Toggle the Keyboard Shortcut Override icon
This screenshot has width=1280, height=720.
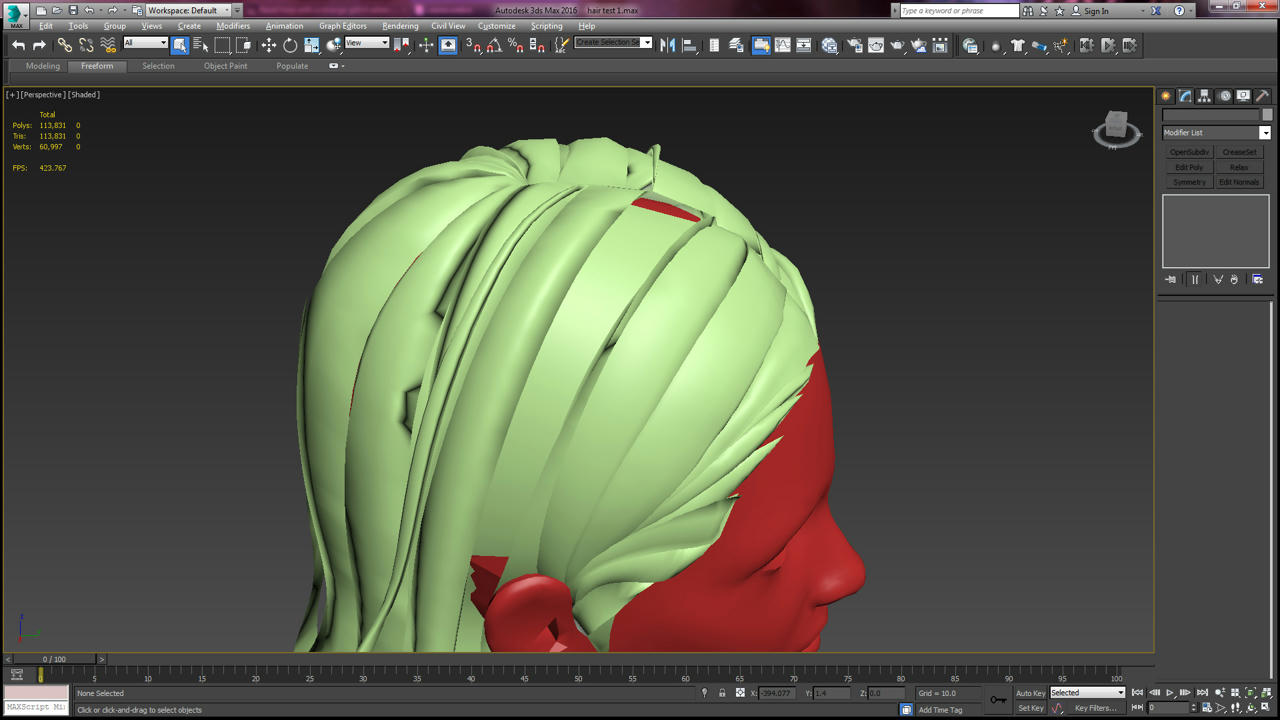pos(448,45)
